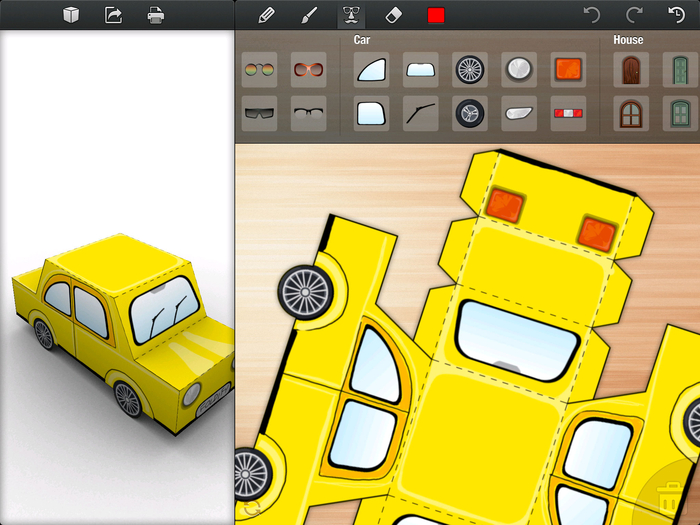This screenshot has height=525, width=700.
Task: Open the 3D model cube menu
Action: pyautogui.click(x=71, y=15)
